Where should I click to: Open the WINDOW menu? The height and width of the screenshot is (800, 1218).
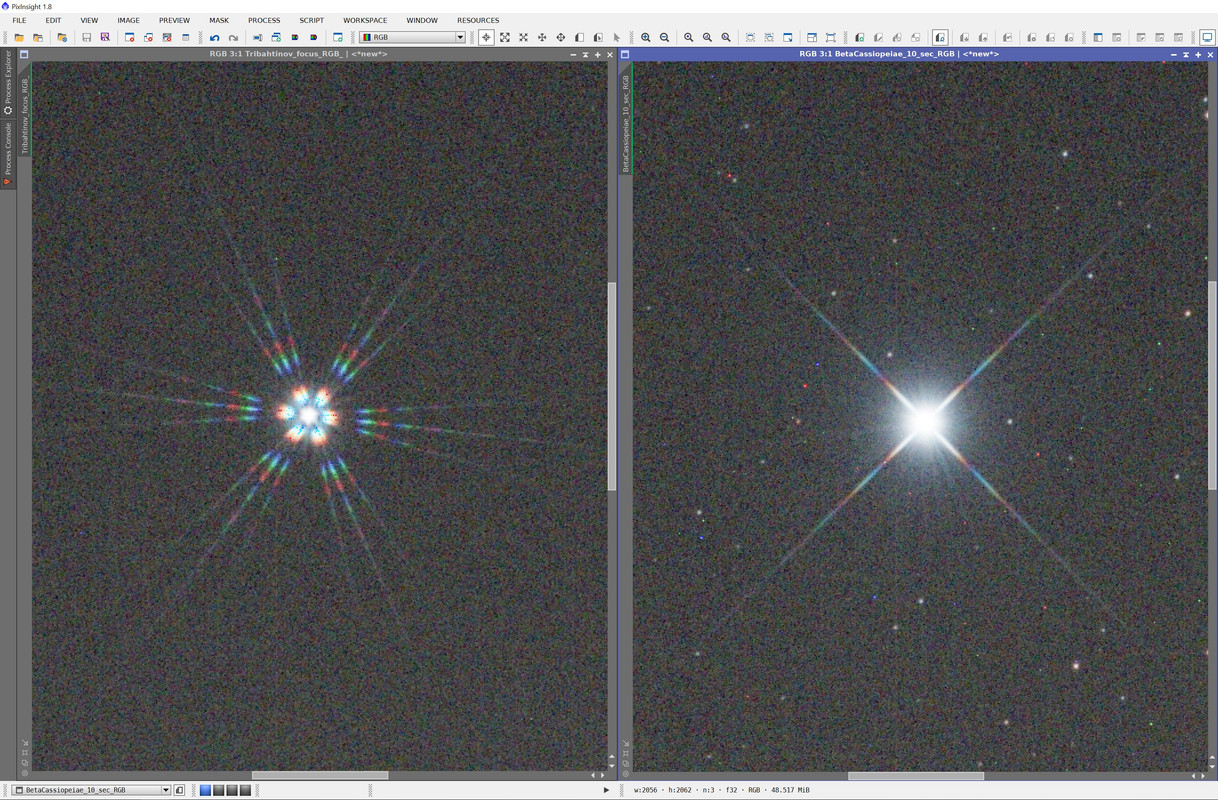(x=422, y=20)
